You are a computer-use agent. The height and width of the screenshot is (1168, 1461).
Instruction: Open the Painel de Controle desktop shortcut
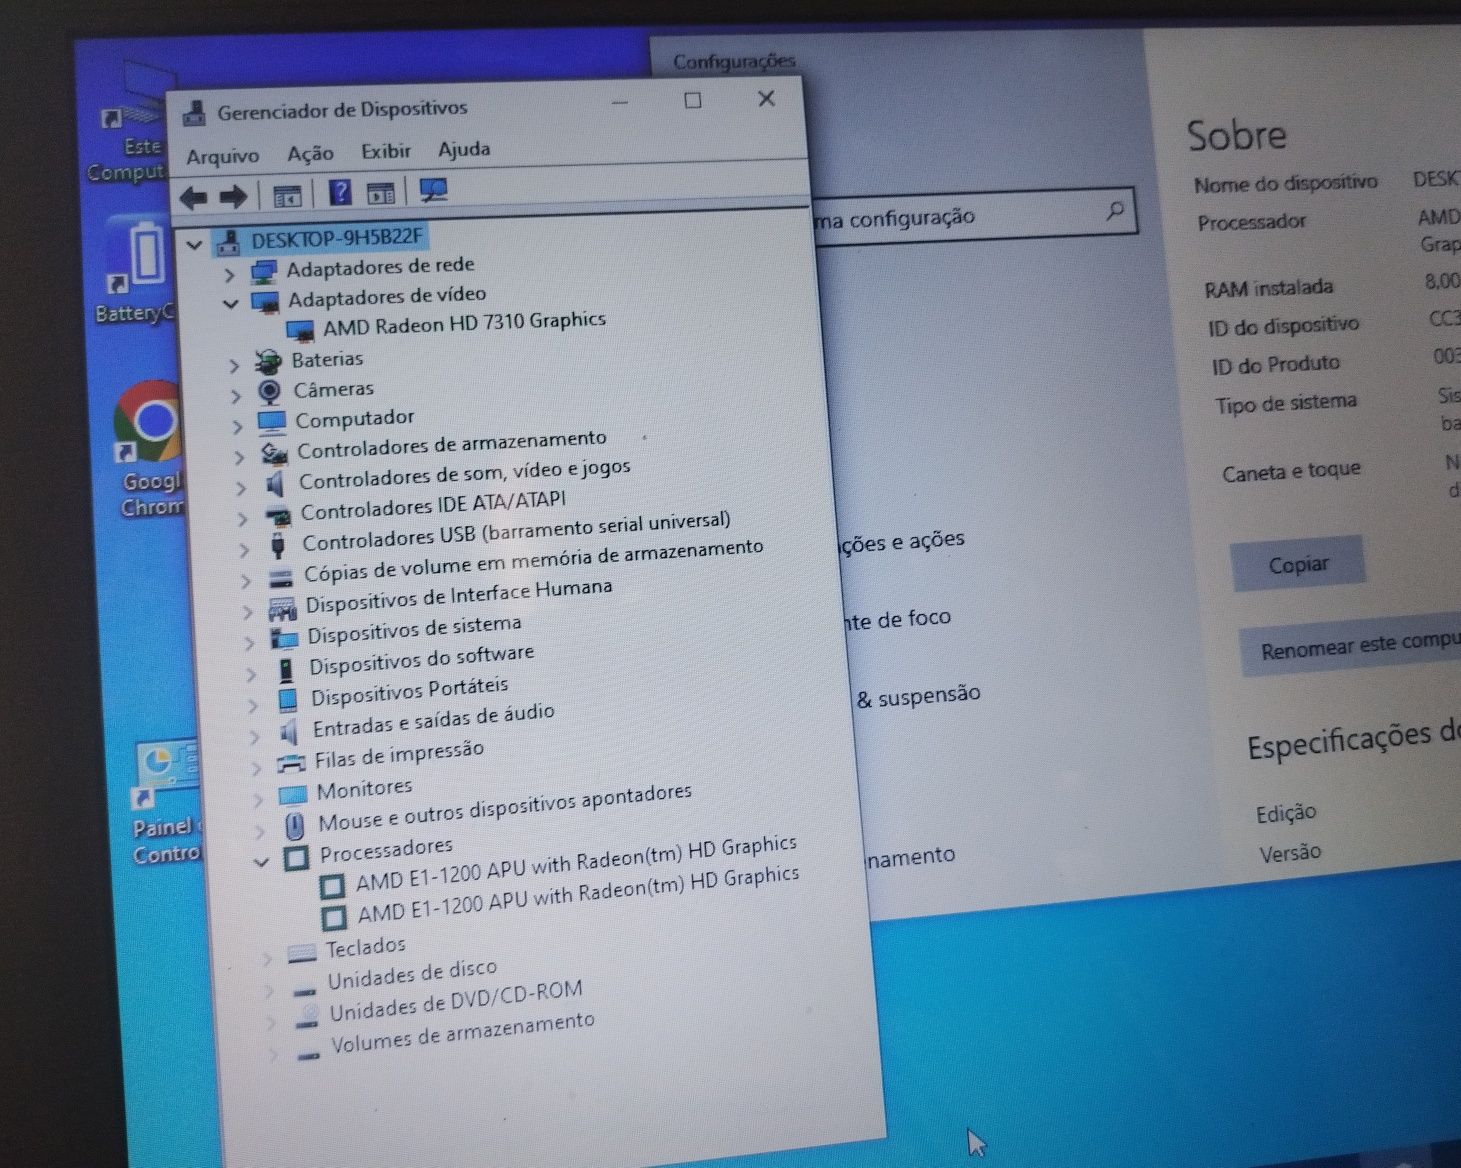(x=166, y=804)
